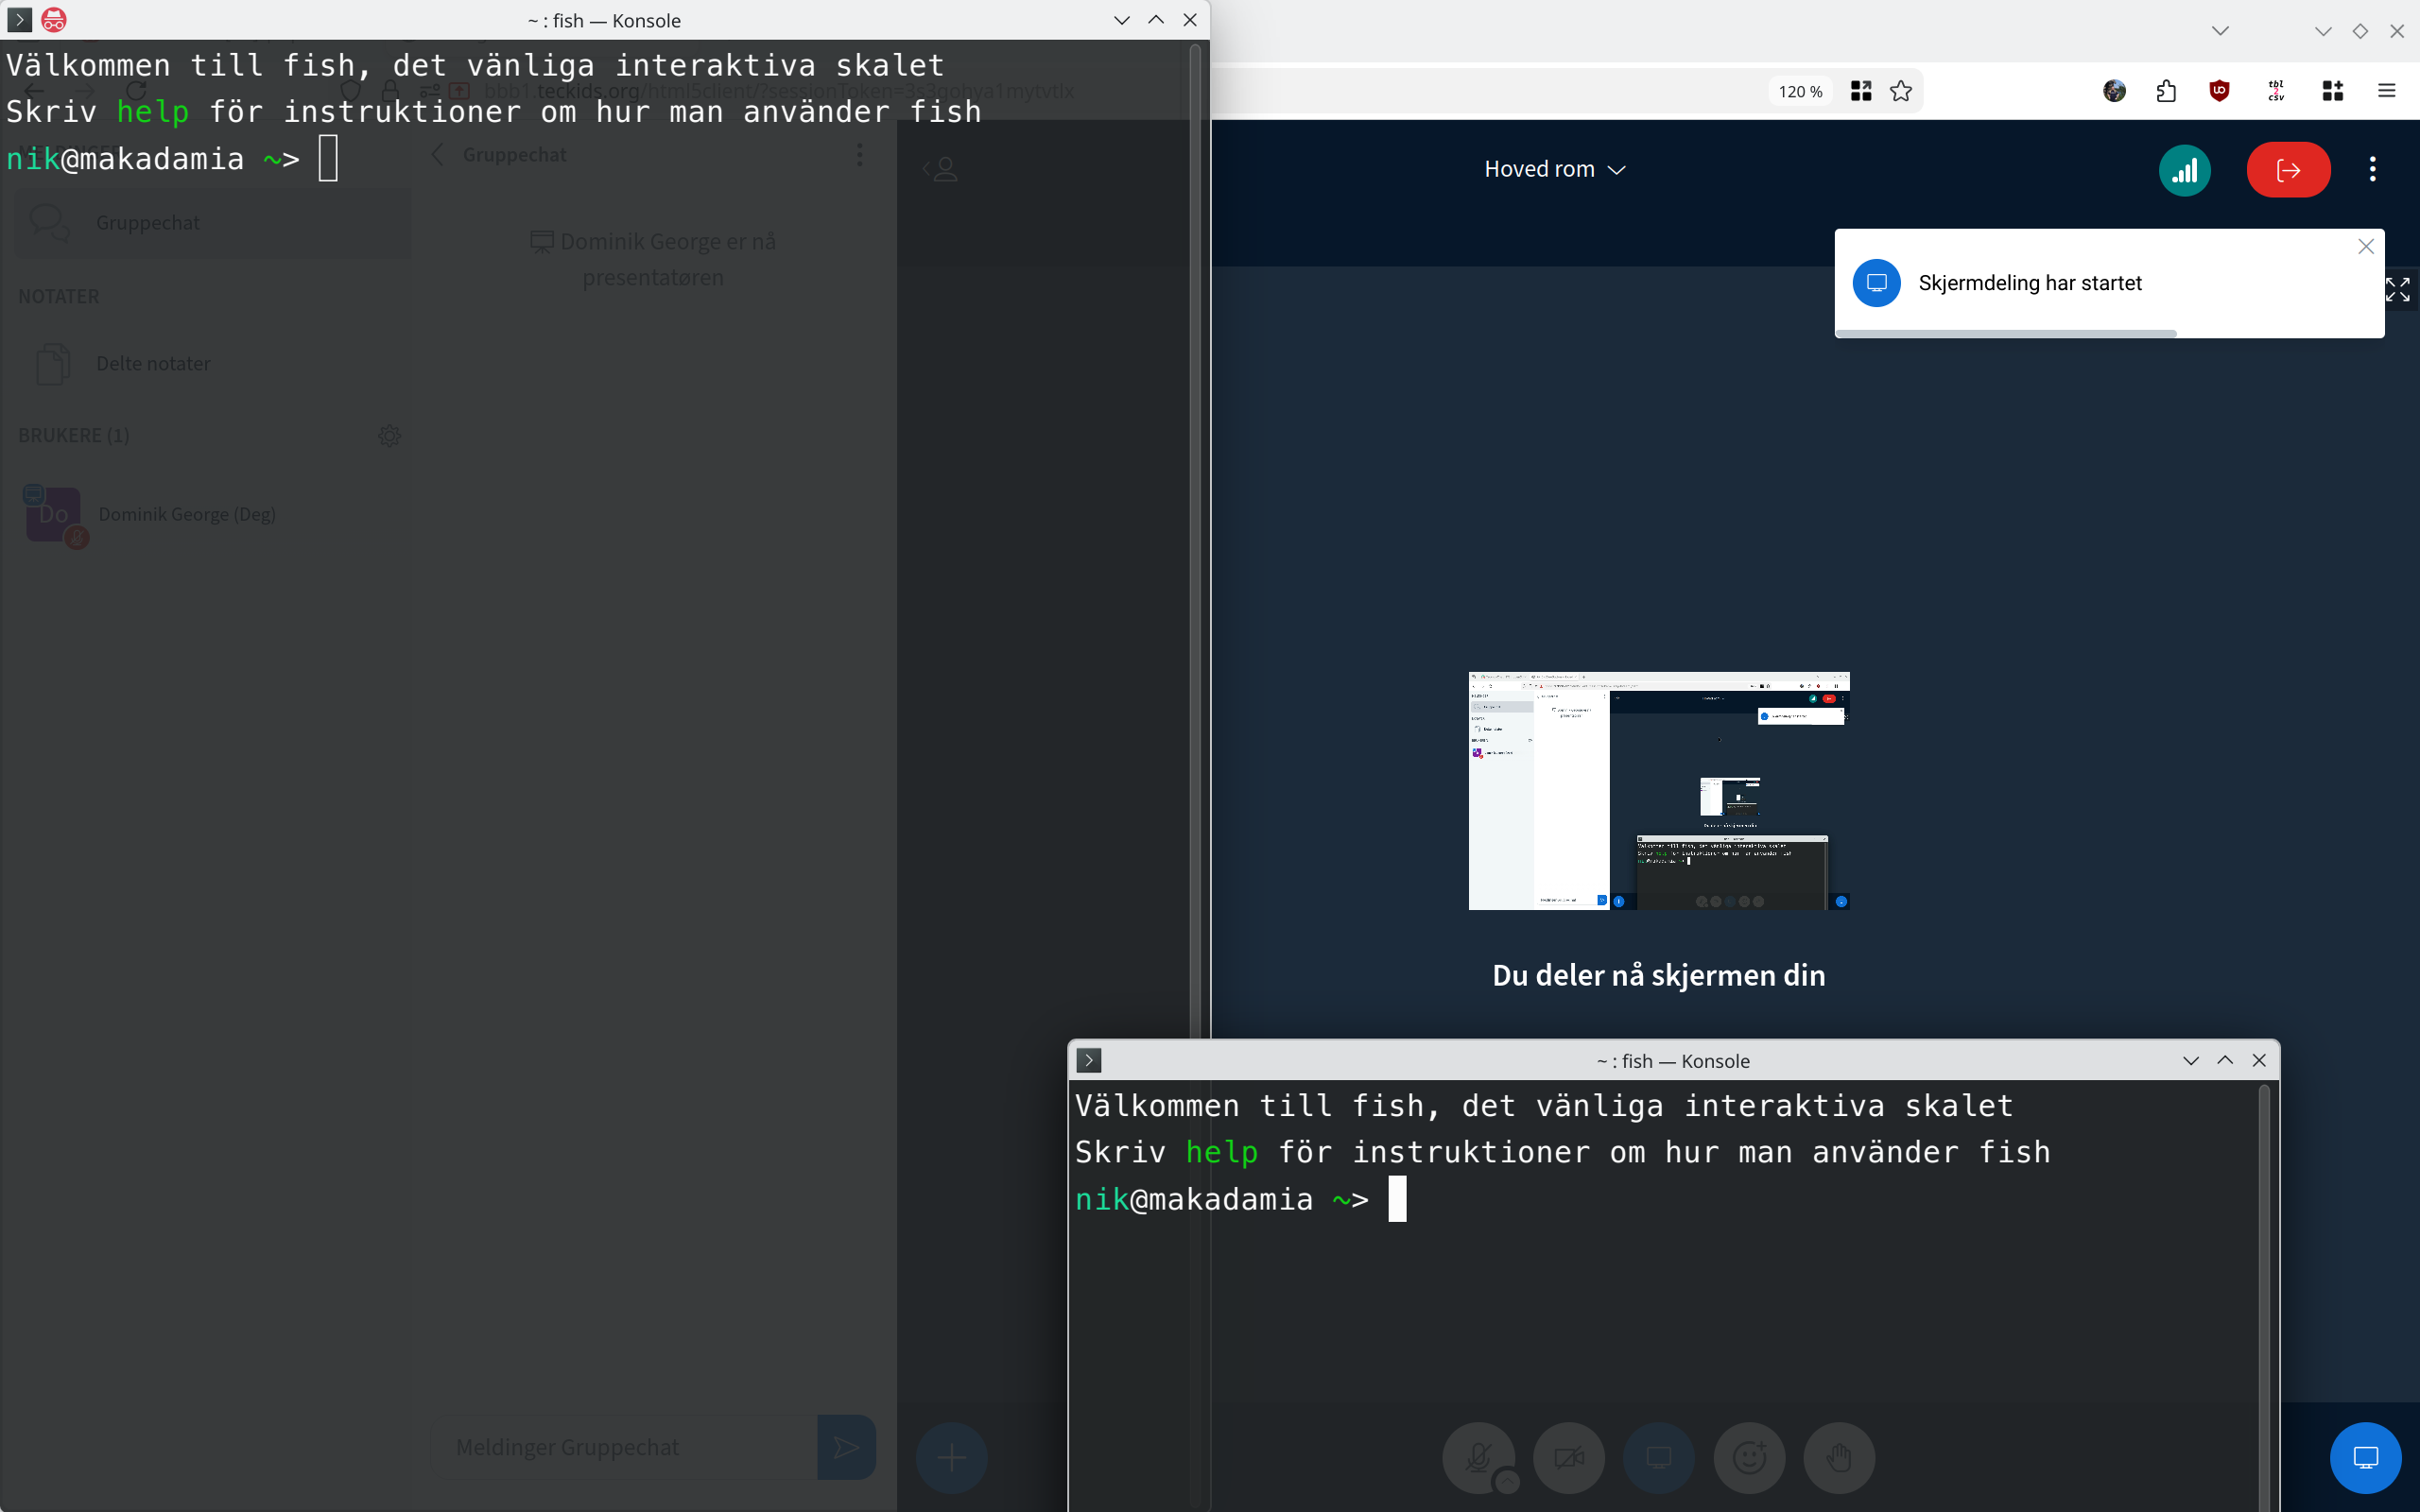
Task: Open the browser tab list chevron
Action: 2220,31
